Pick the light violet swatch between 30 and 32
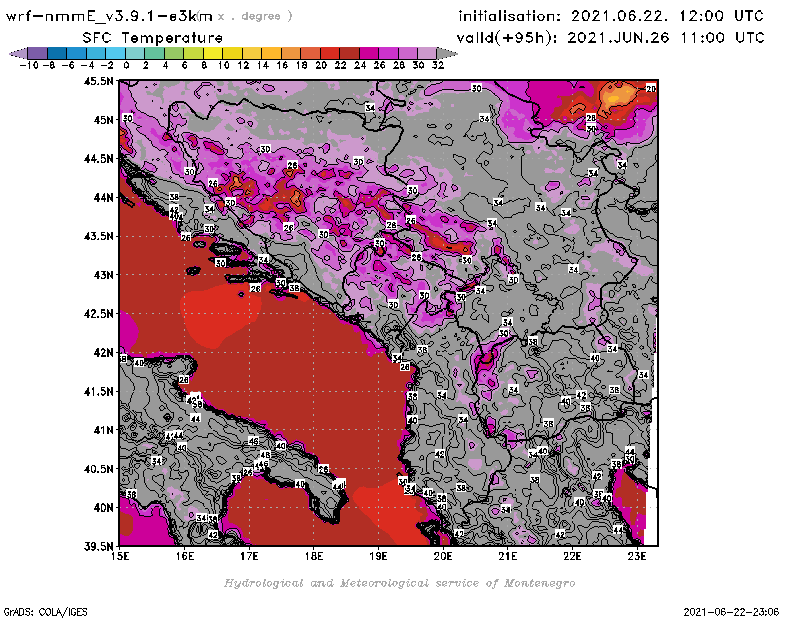 coord(428,53)
